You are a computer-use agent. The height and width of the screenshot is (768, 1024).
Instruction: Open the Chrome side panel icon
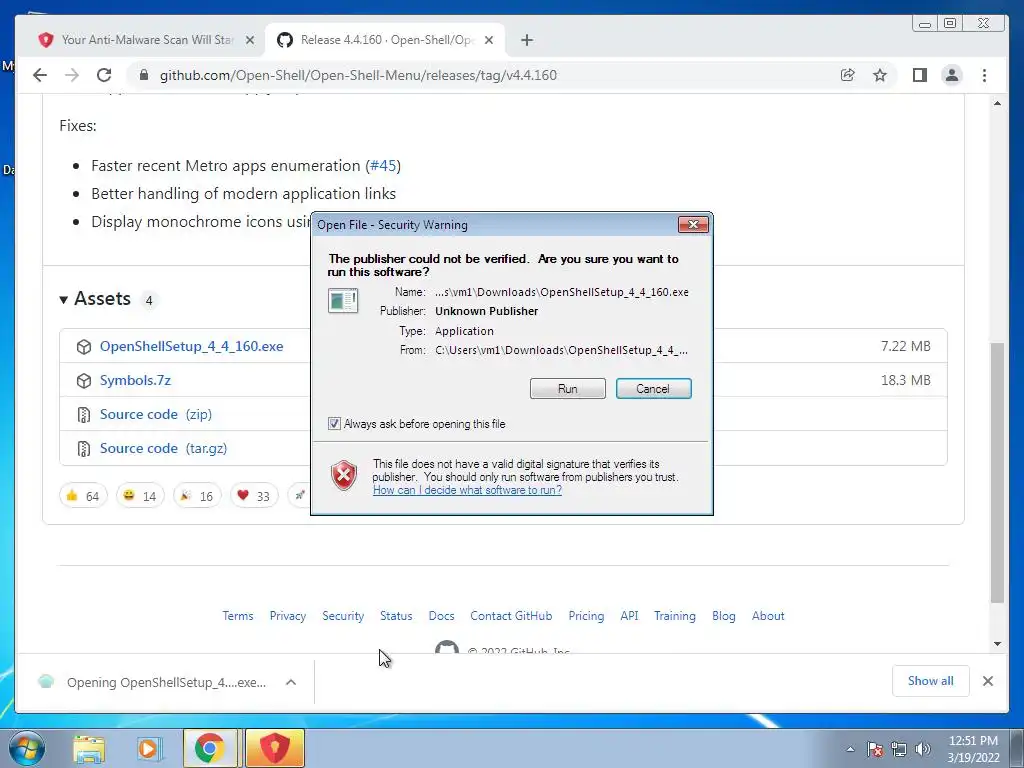point(920,75)
